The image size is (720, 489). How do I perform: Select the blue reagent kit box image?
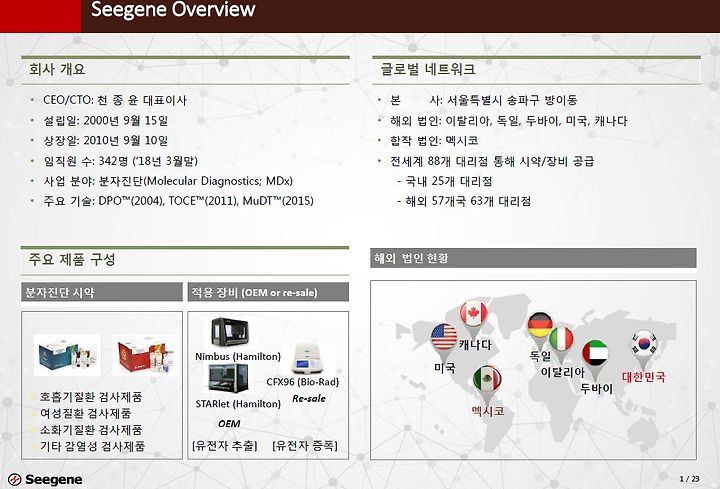pyautogui.click(x=67, y=356)
